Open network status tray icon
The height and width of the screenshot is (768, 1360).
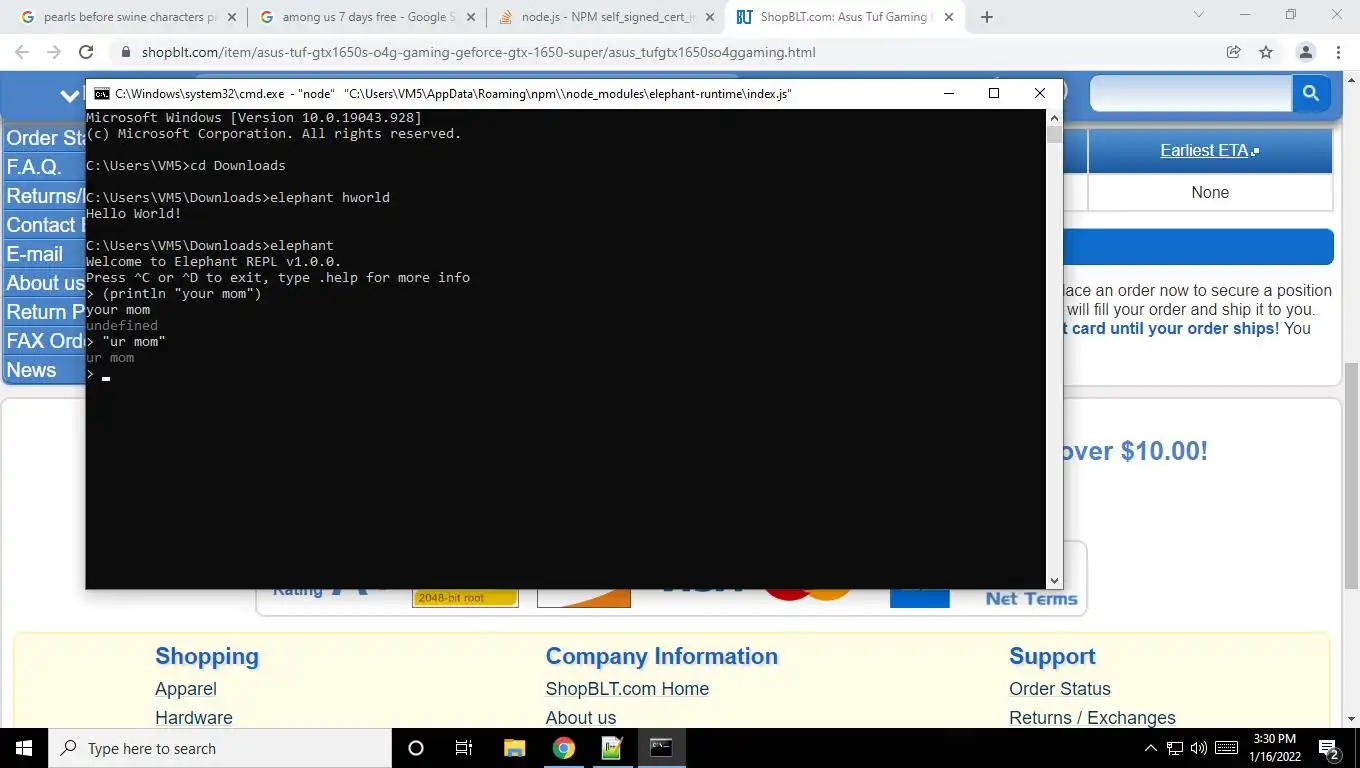(1175, 748)
